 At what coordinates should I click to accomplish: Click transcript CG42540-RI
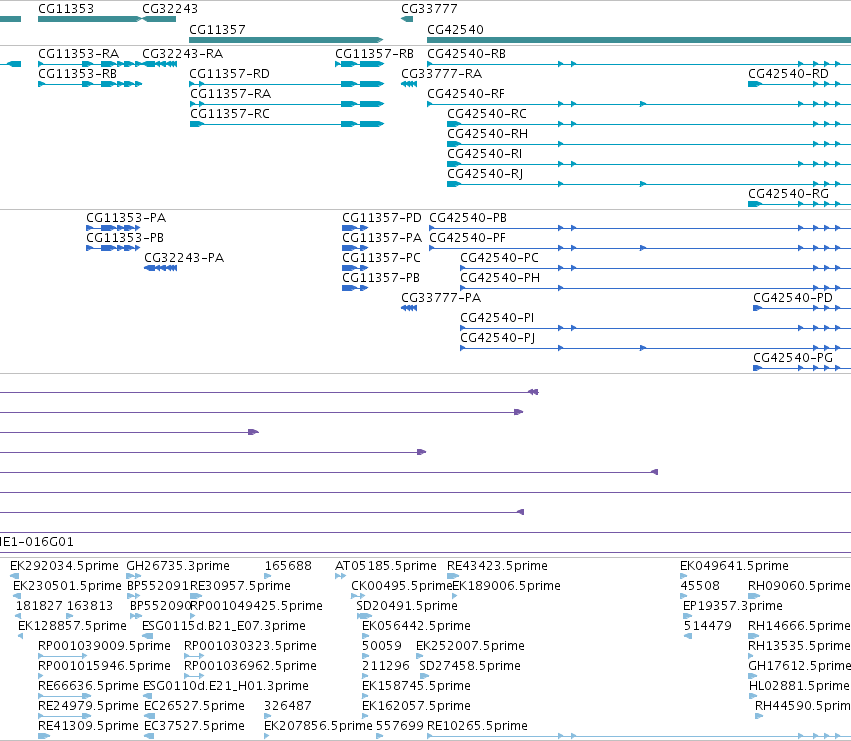485,154
